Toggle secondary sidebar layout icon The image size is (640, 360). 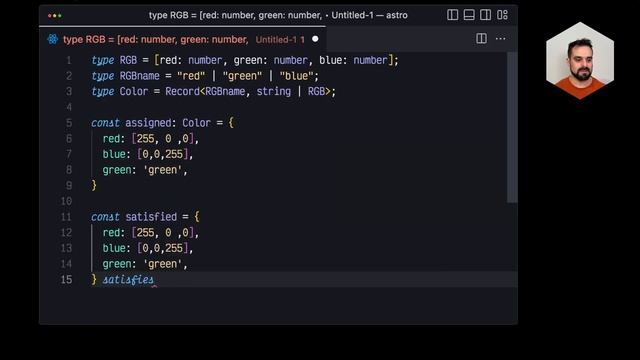coord(485,15)
